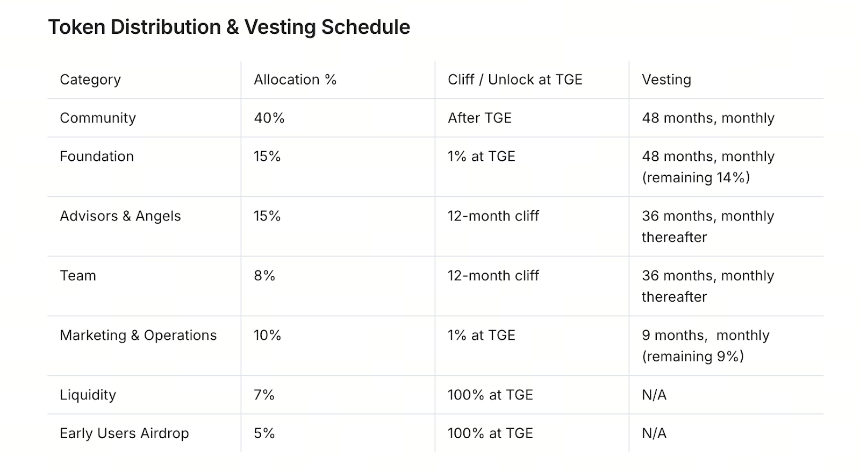Viewport: 860px width, 471px height.
Task: Select the Foundation category cell
Action: click(97, 156)
